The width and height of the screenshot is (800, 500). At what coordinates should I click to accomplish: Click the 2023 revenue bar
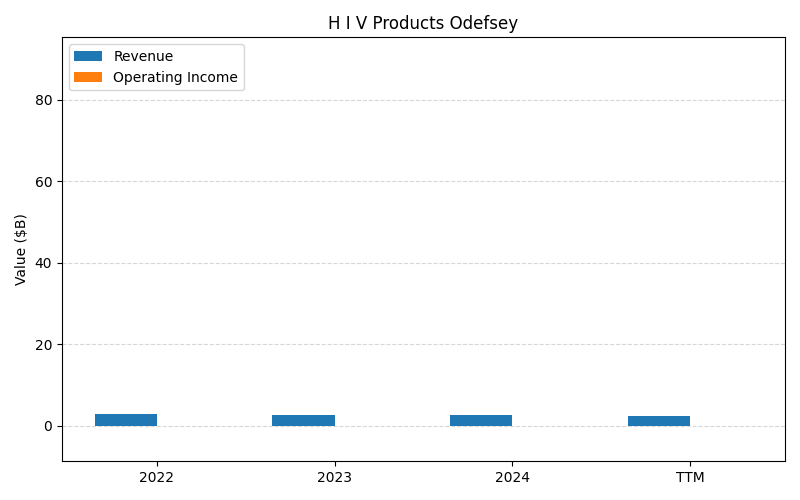[x=304, y=420]
